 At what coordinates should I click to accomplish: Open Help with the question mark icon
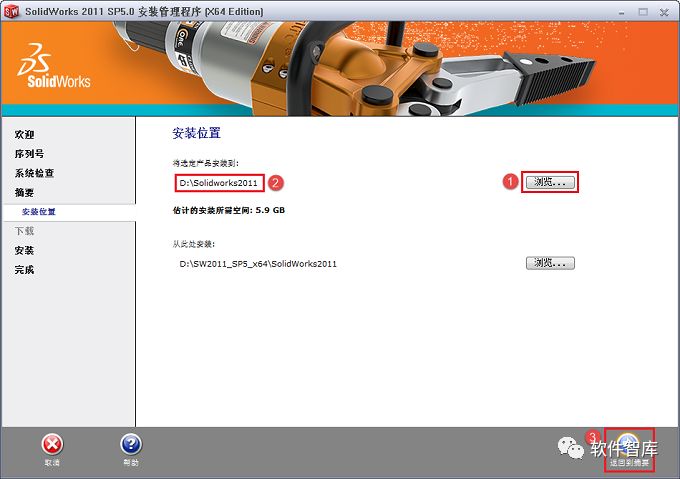click(131, 445)
